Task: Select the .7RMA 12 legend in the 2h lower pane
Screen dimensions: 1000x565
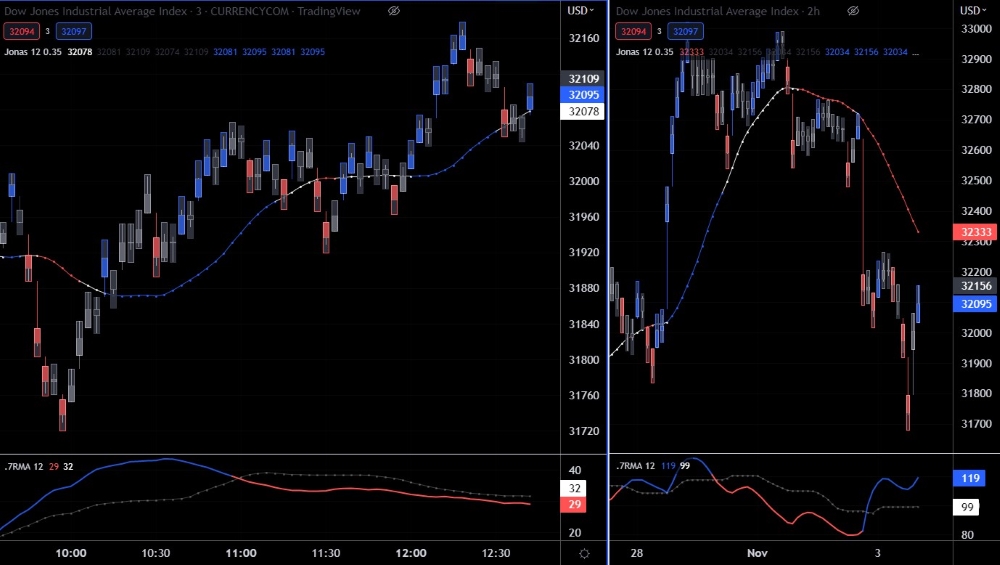Action: click(635, 466)
